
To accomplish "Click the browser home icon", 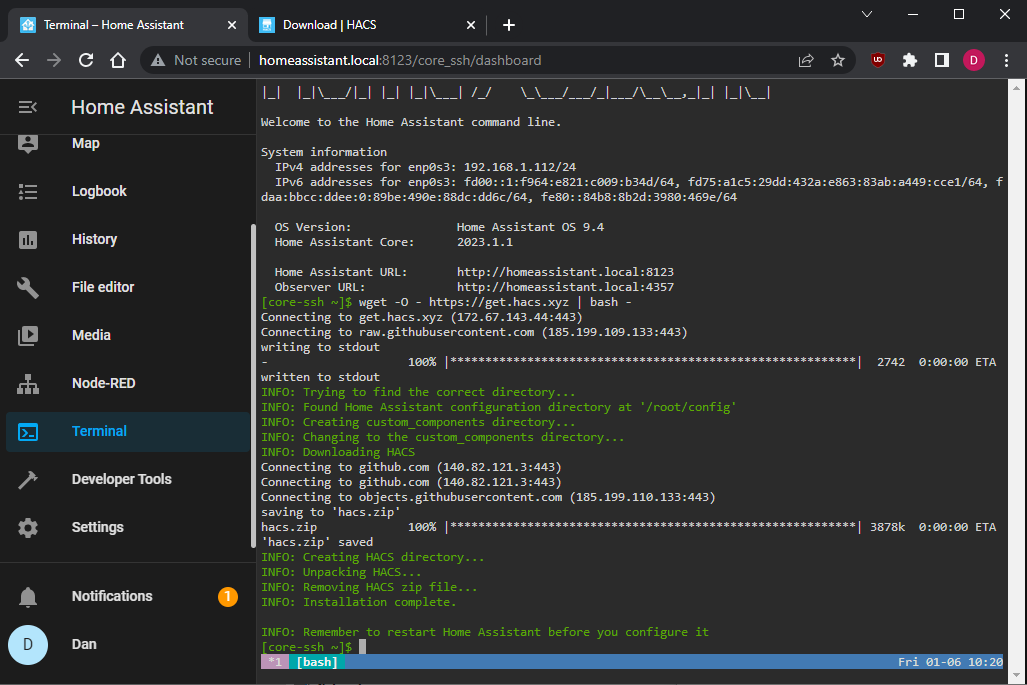I will coord(118,60).
